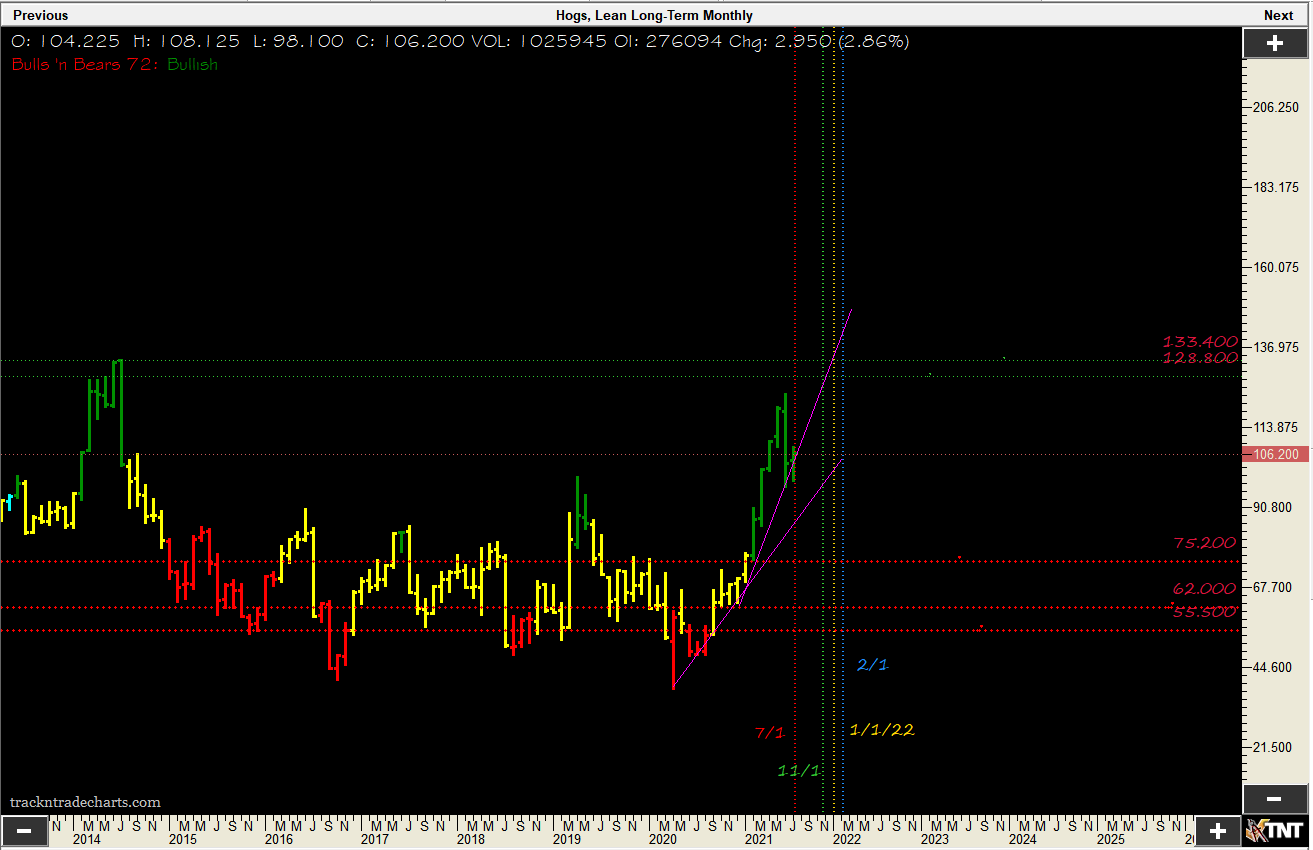
Task: Select the 62.000 price level label
Action: (x=1205, y=590)
